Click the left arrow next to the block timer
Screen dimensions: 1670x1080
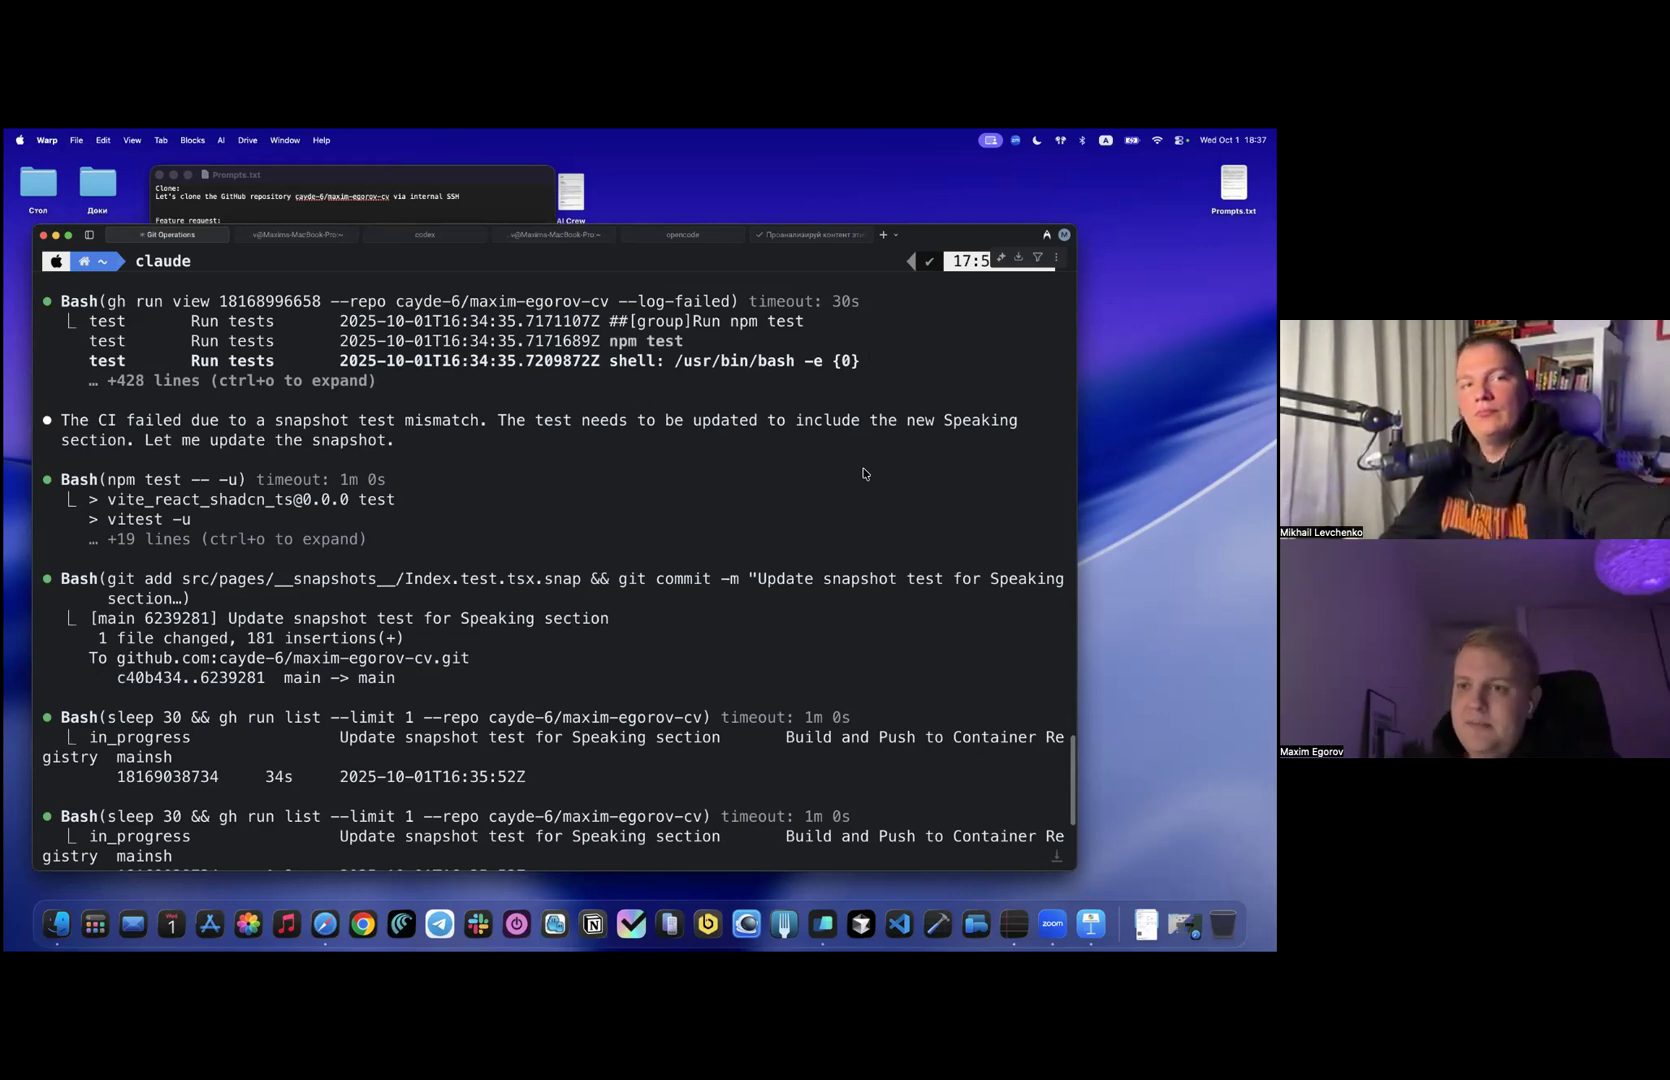(911, 261)
